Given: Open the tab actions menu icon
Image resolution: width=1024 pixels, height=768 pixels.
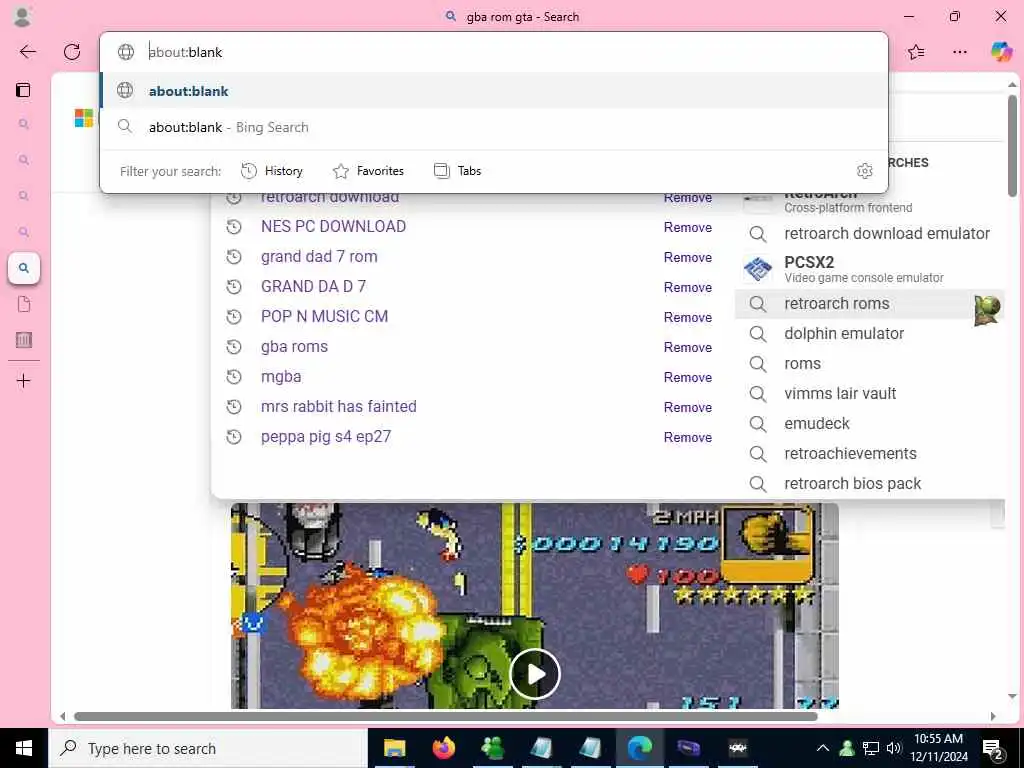Looking at the screenshot, I should [24, 89].
